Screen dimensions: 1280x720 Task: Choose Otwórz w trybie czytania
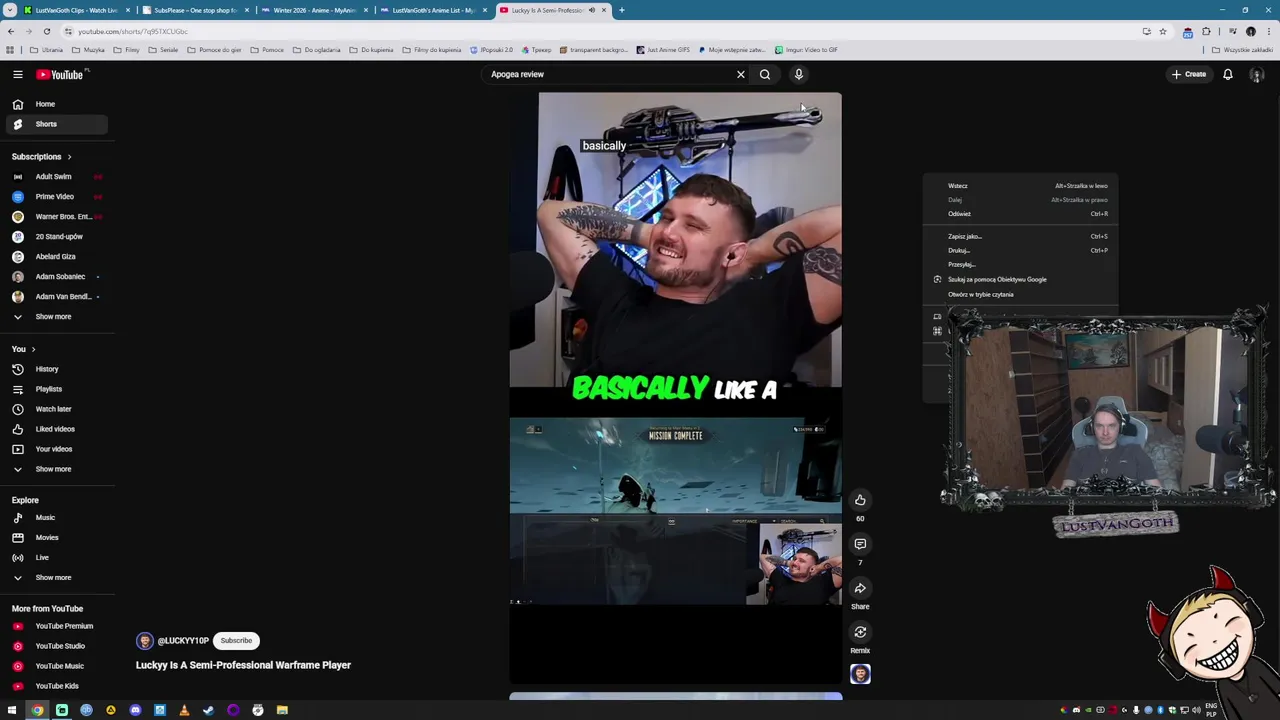pyautogui.click(x=1021, y=295)
